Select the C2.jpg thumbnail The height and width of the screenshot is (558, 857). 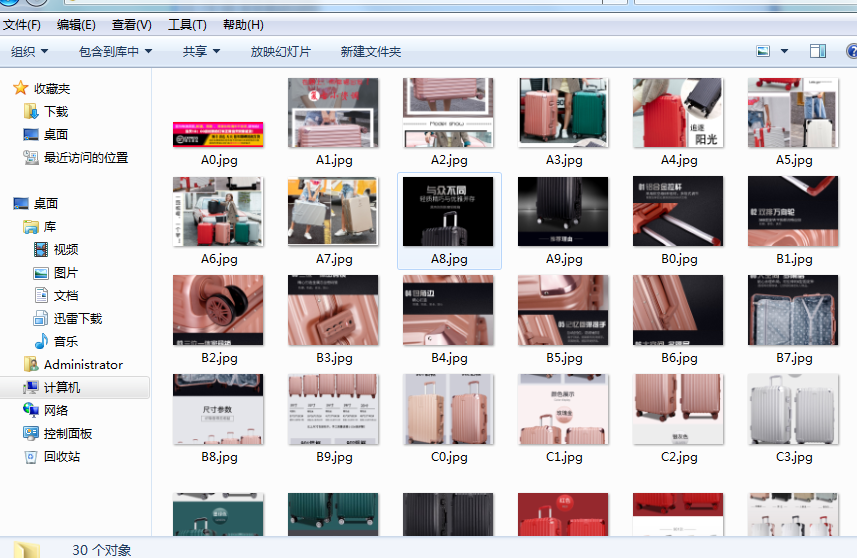[678, 409]
